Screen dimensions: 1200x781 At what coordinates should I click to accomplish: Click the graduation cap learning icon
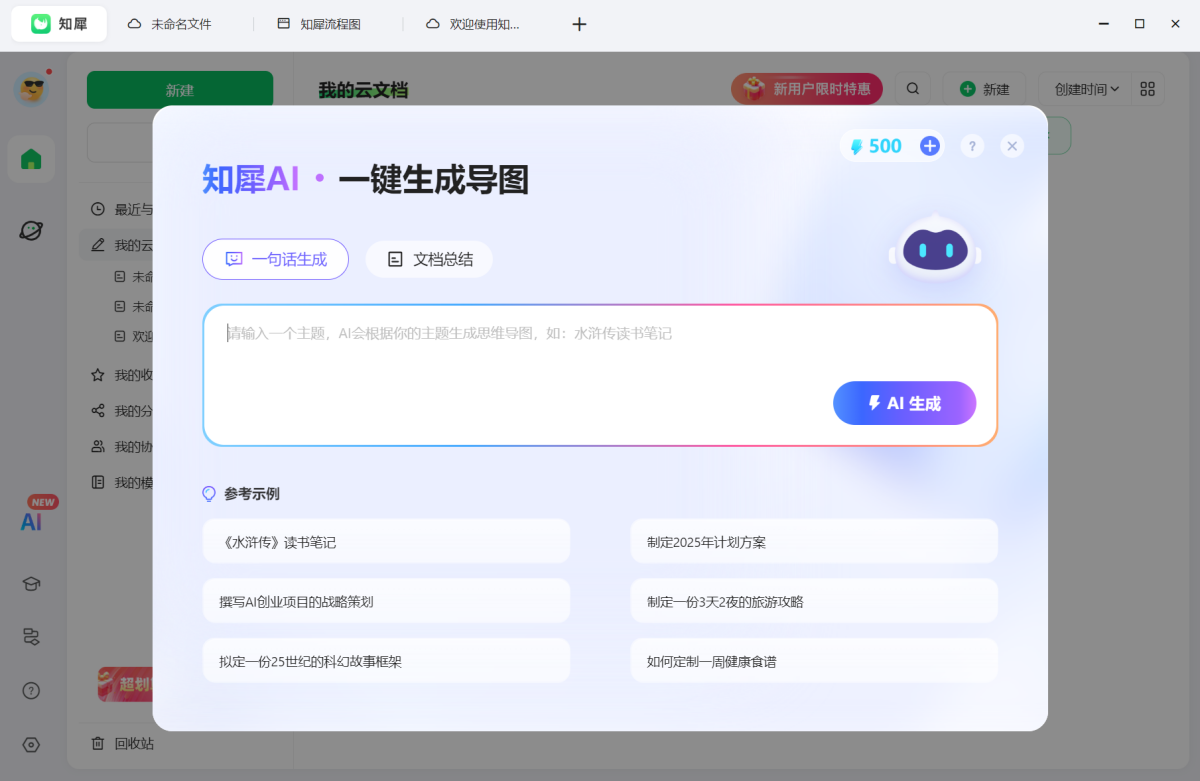(31, 583)
